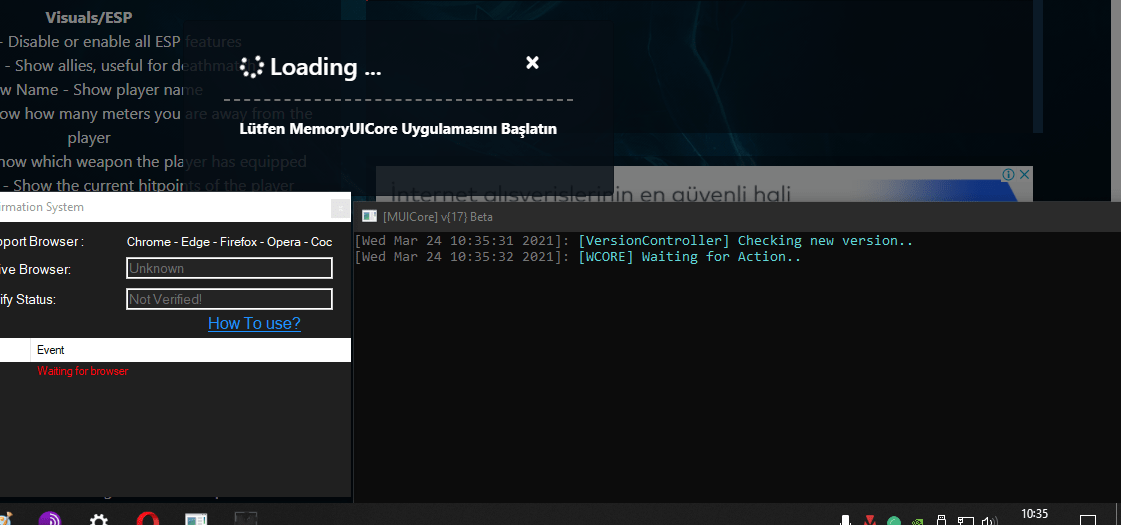Open the volume speaker tray icon
The width and height of the screenshot is (1121, 525).
[x=990, y=521]
